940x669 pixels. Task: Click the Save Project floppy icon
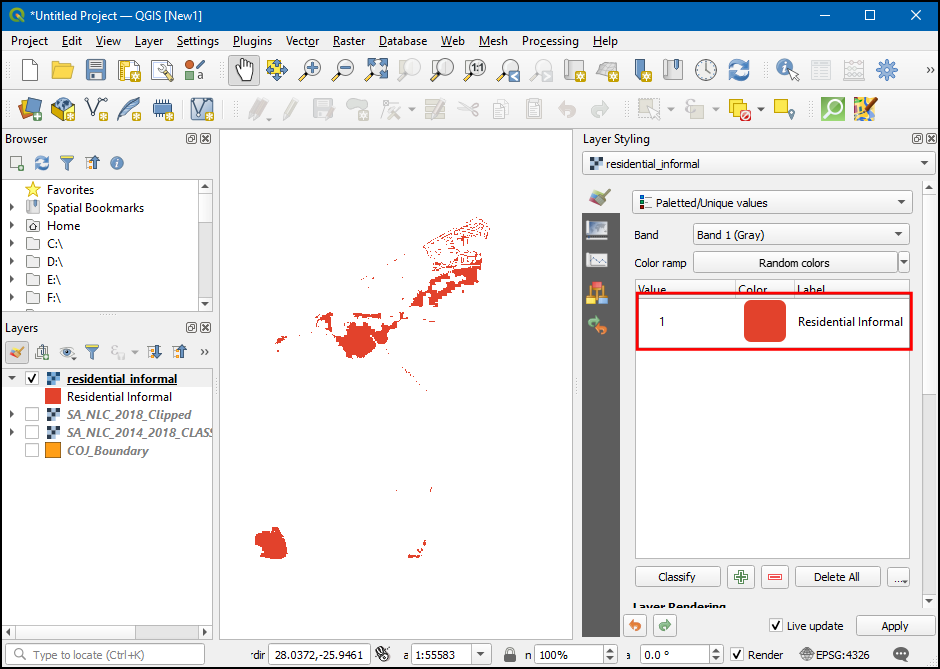[95, 70]
